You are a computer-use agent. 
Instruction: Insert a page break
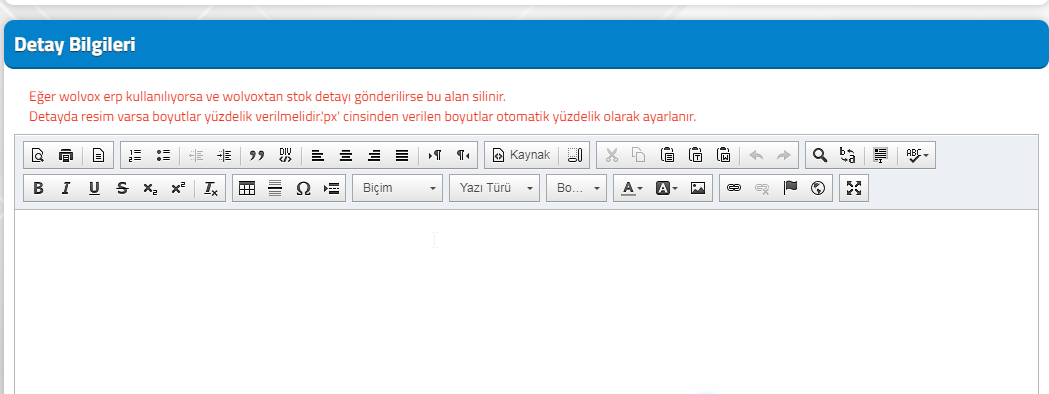click(331, 189)
